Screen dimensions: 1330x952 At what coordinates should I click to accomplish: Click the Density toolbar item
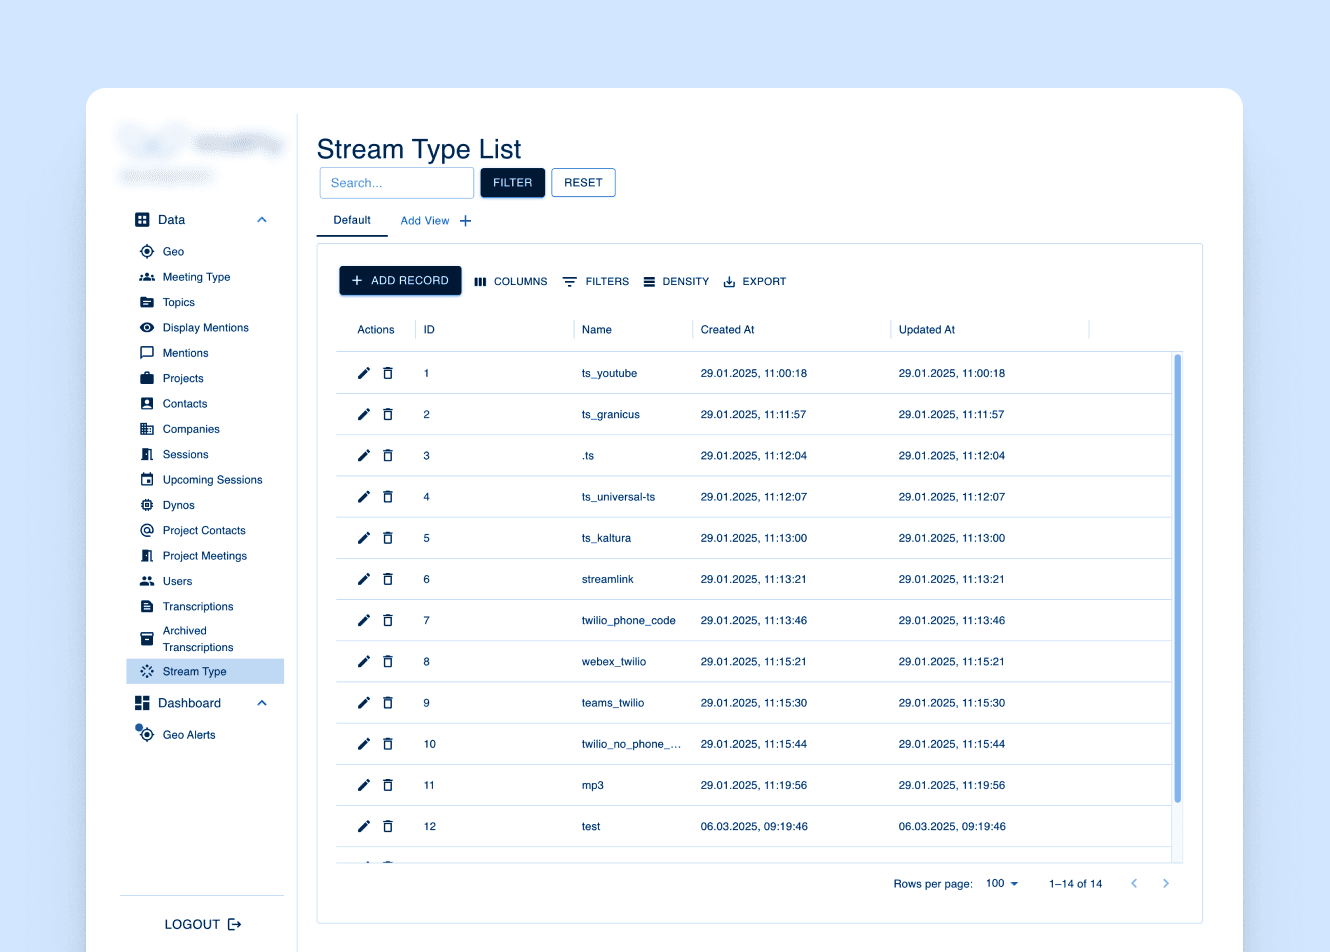point(676,281)
